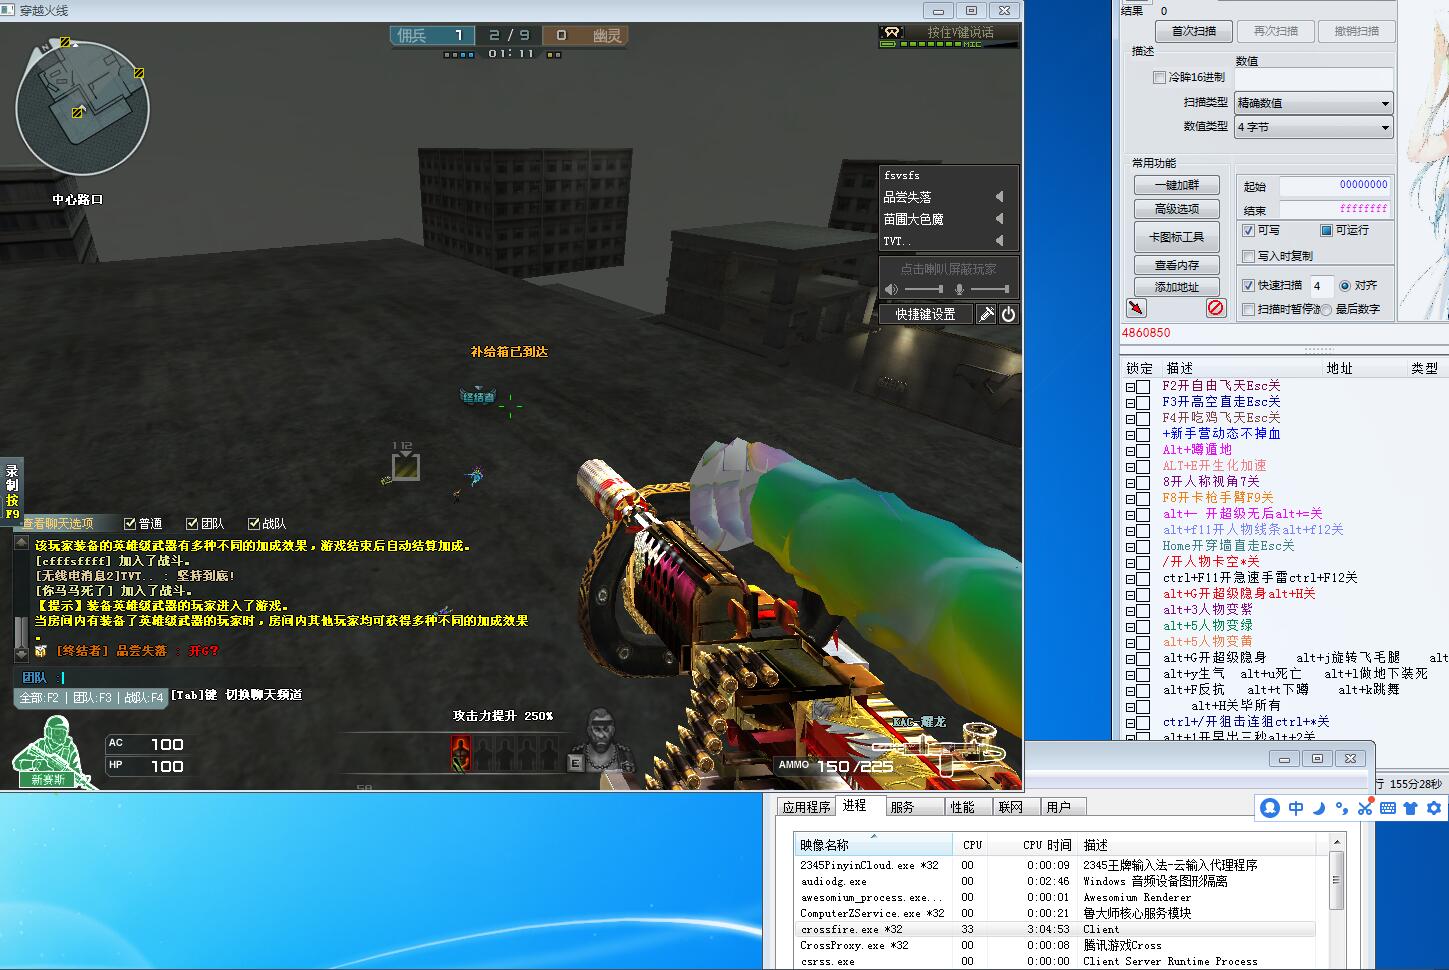Check the lock box for F2开自由飞天
Image resolution: width=1449 pixels, height=970 pixels.
(x=1143, y=386)
